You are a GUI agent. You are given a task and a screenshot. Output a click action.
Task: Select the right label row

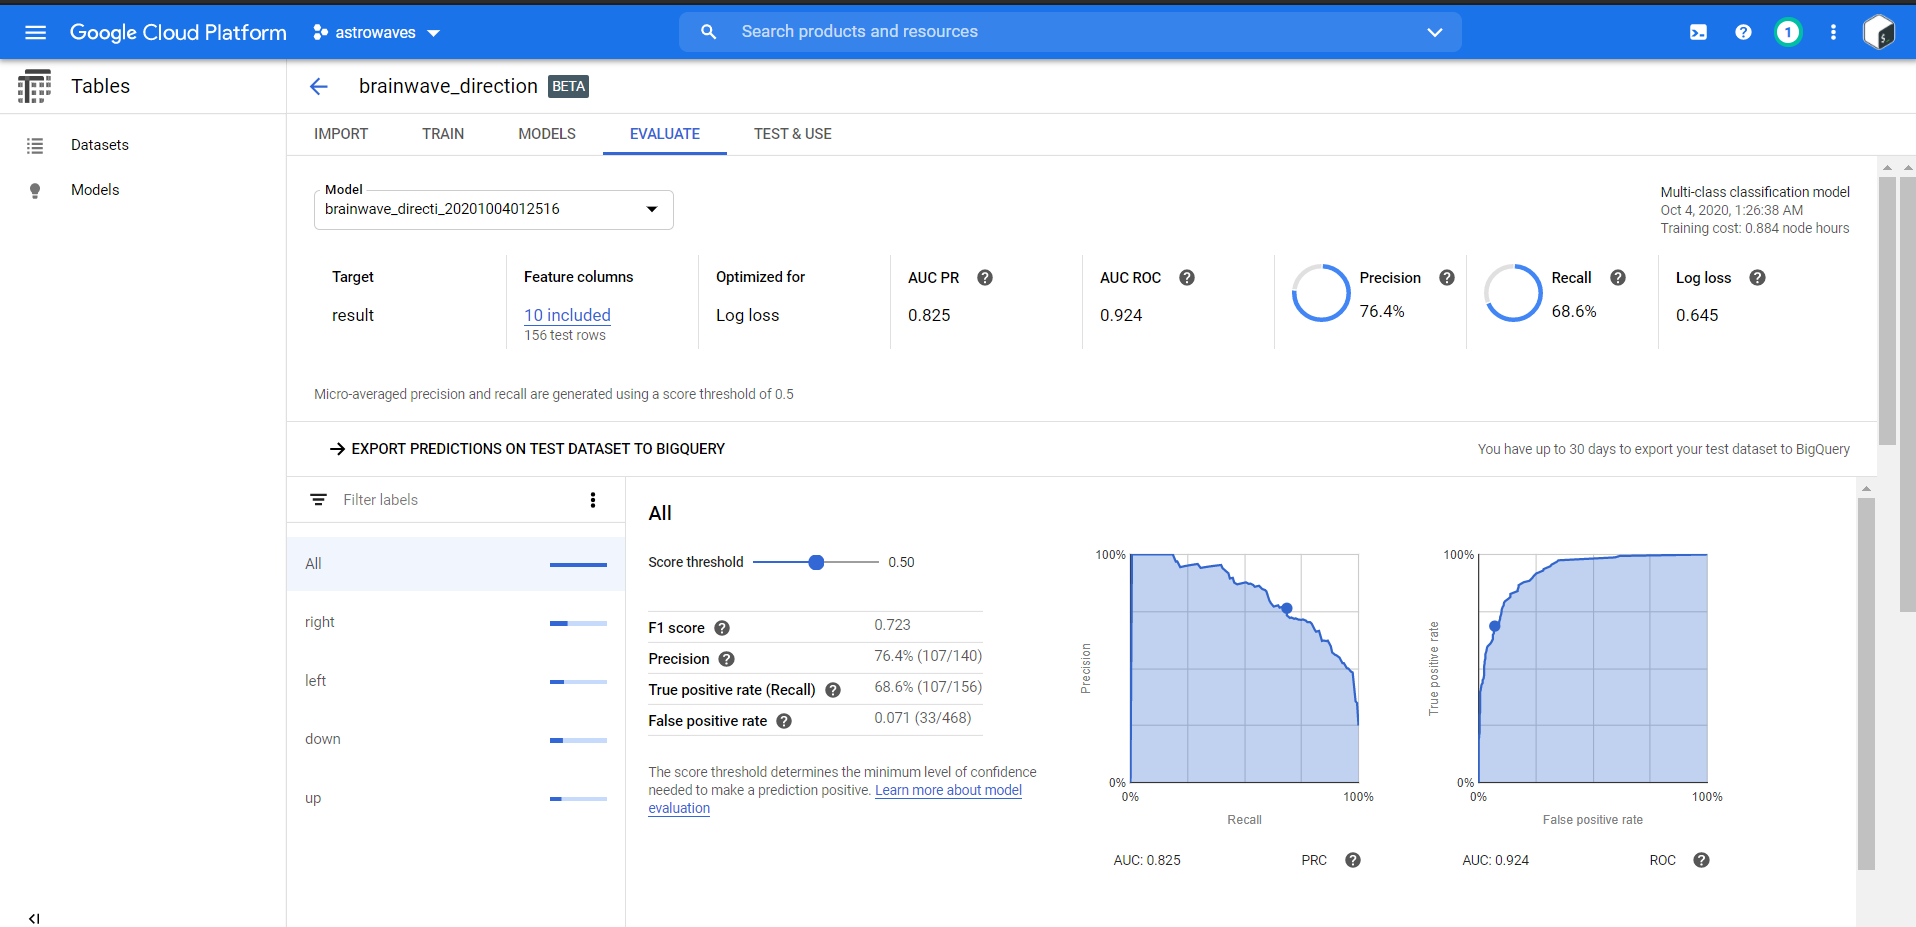coord(456,622)
